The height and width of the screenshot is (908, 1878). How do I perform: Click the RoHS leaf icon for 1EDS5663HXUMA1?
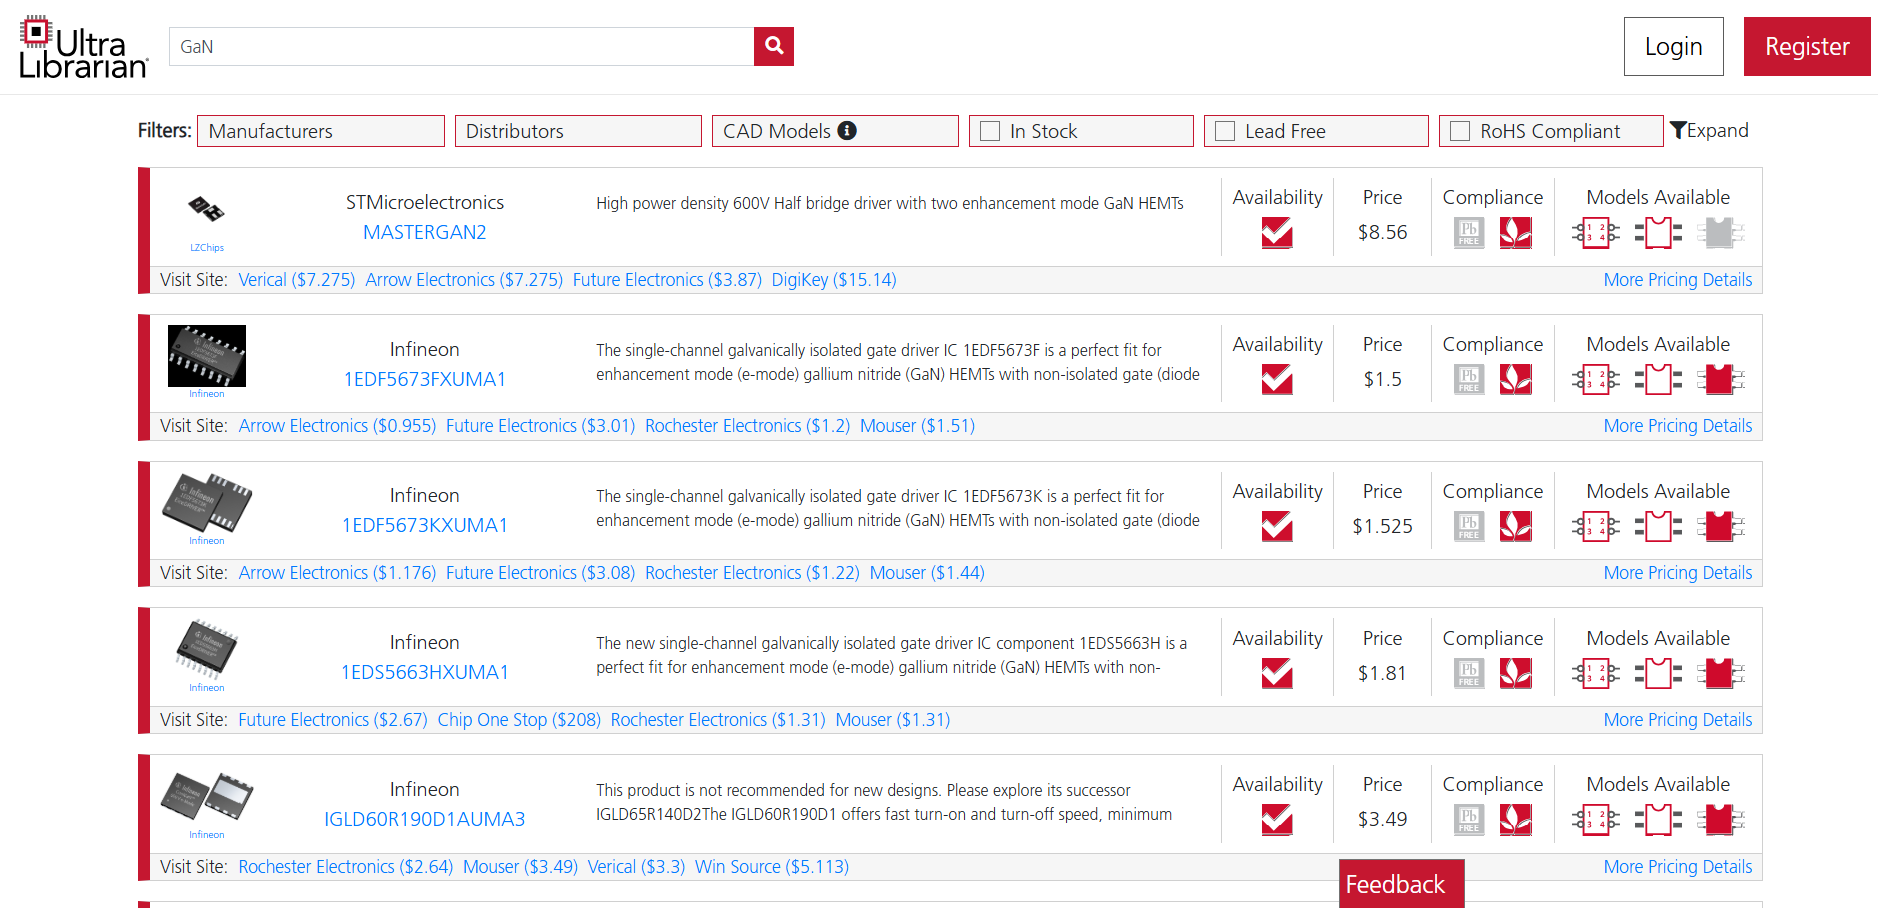pyautogui.click(x=1515, y=673)
